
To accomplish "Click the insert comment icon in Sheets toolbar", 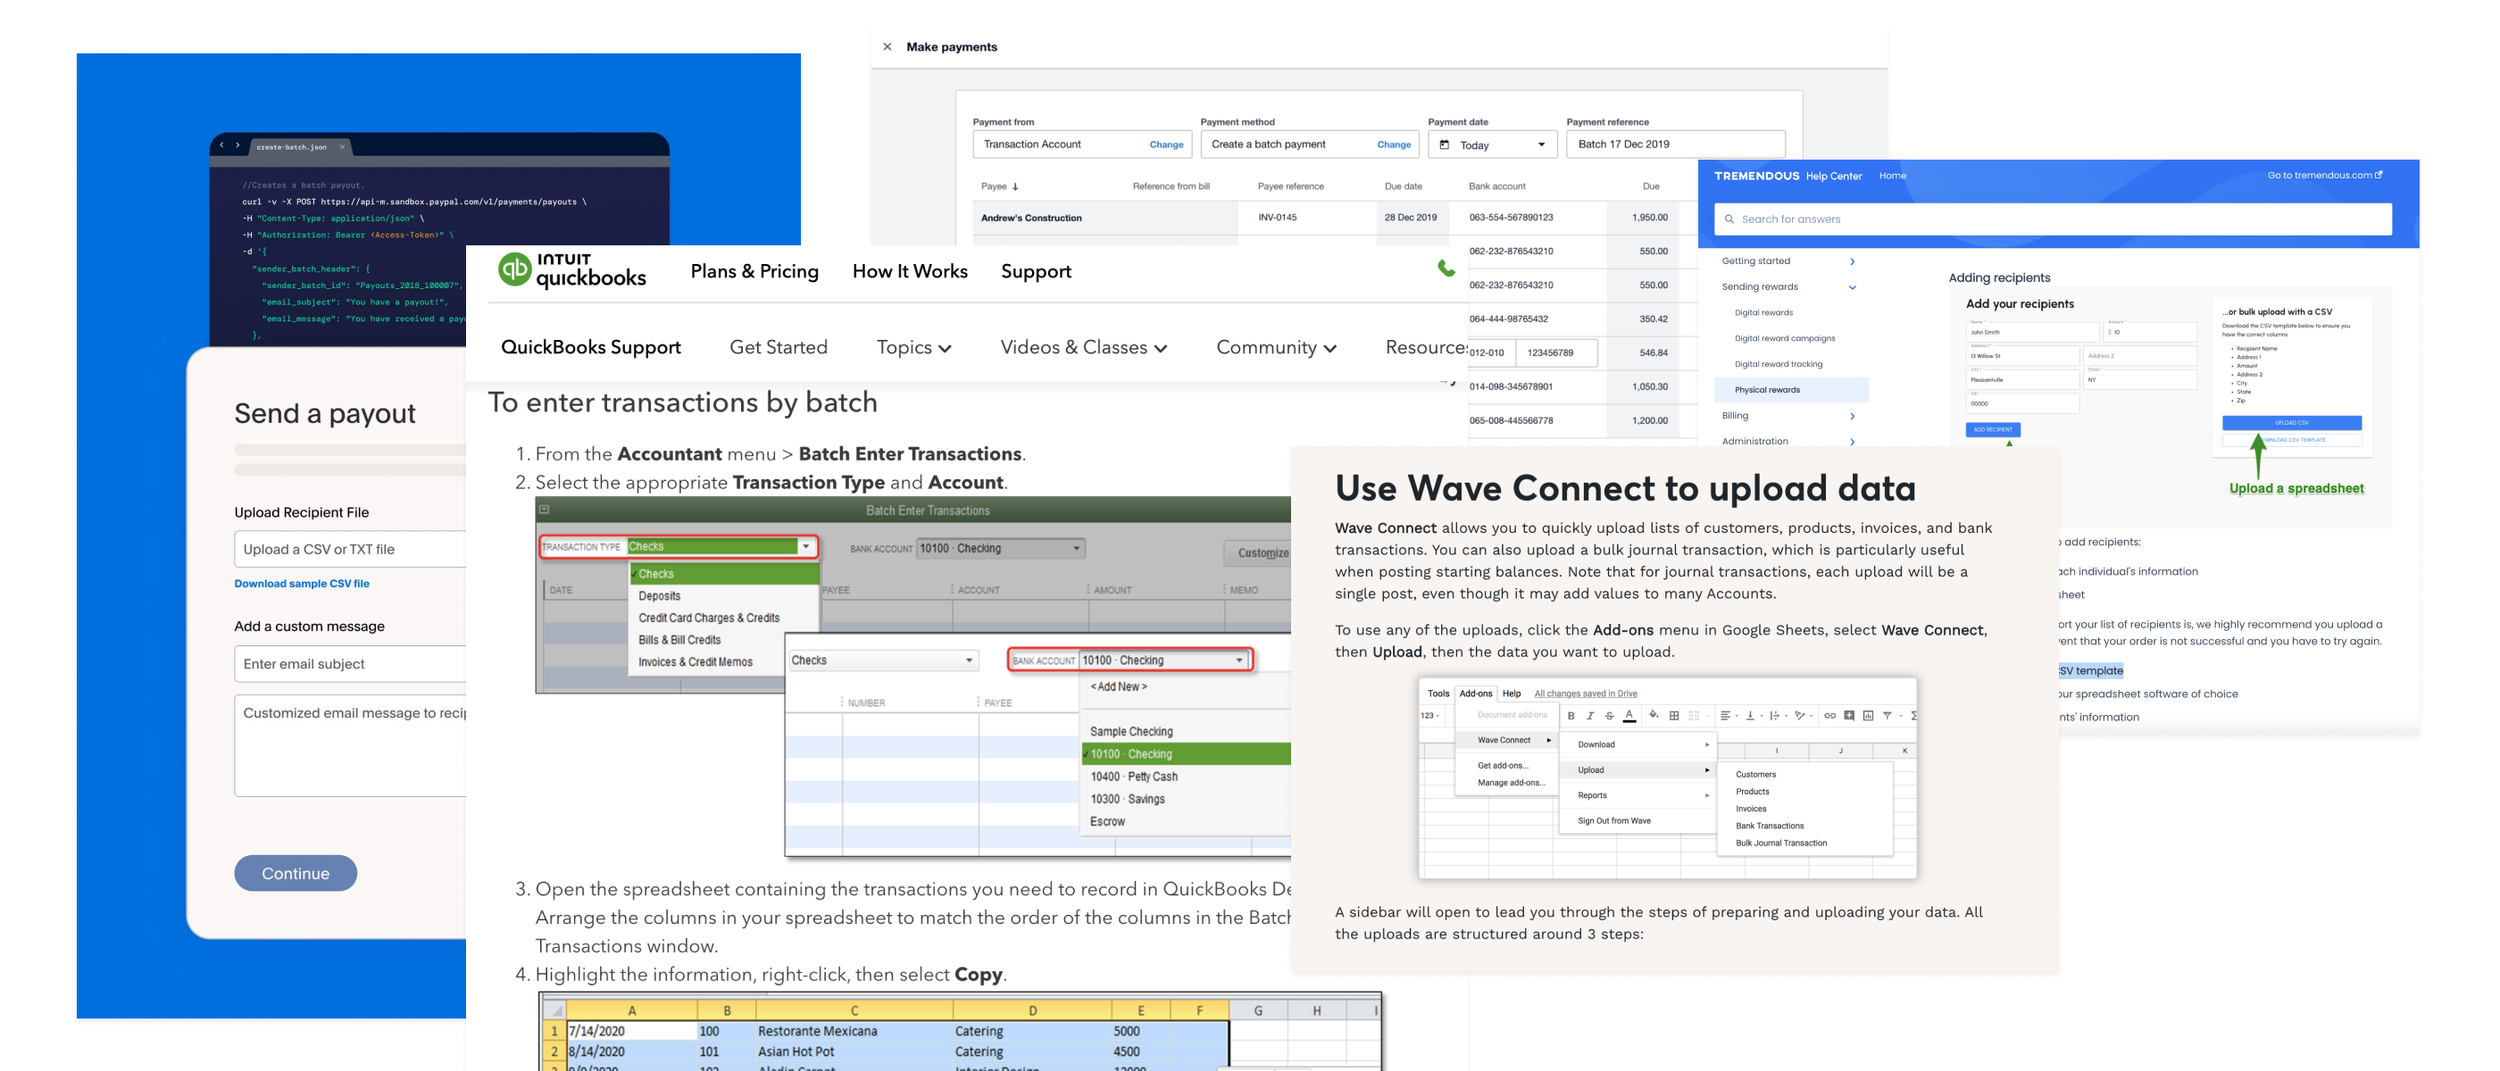I will pos(1849,716).
